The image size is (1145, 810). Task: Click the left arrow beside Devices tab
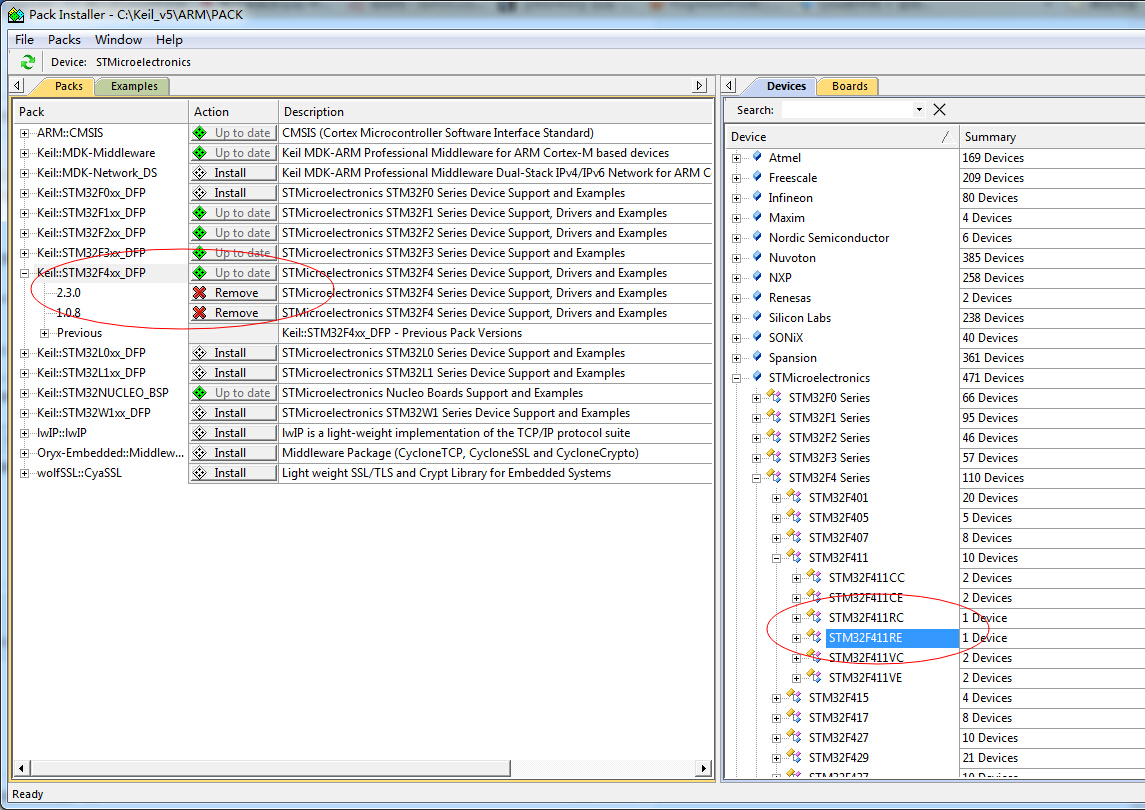pos(729,85)
